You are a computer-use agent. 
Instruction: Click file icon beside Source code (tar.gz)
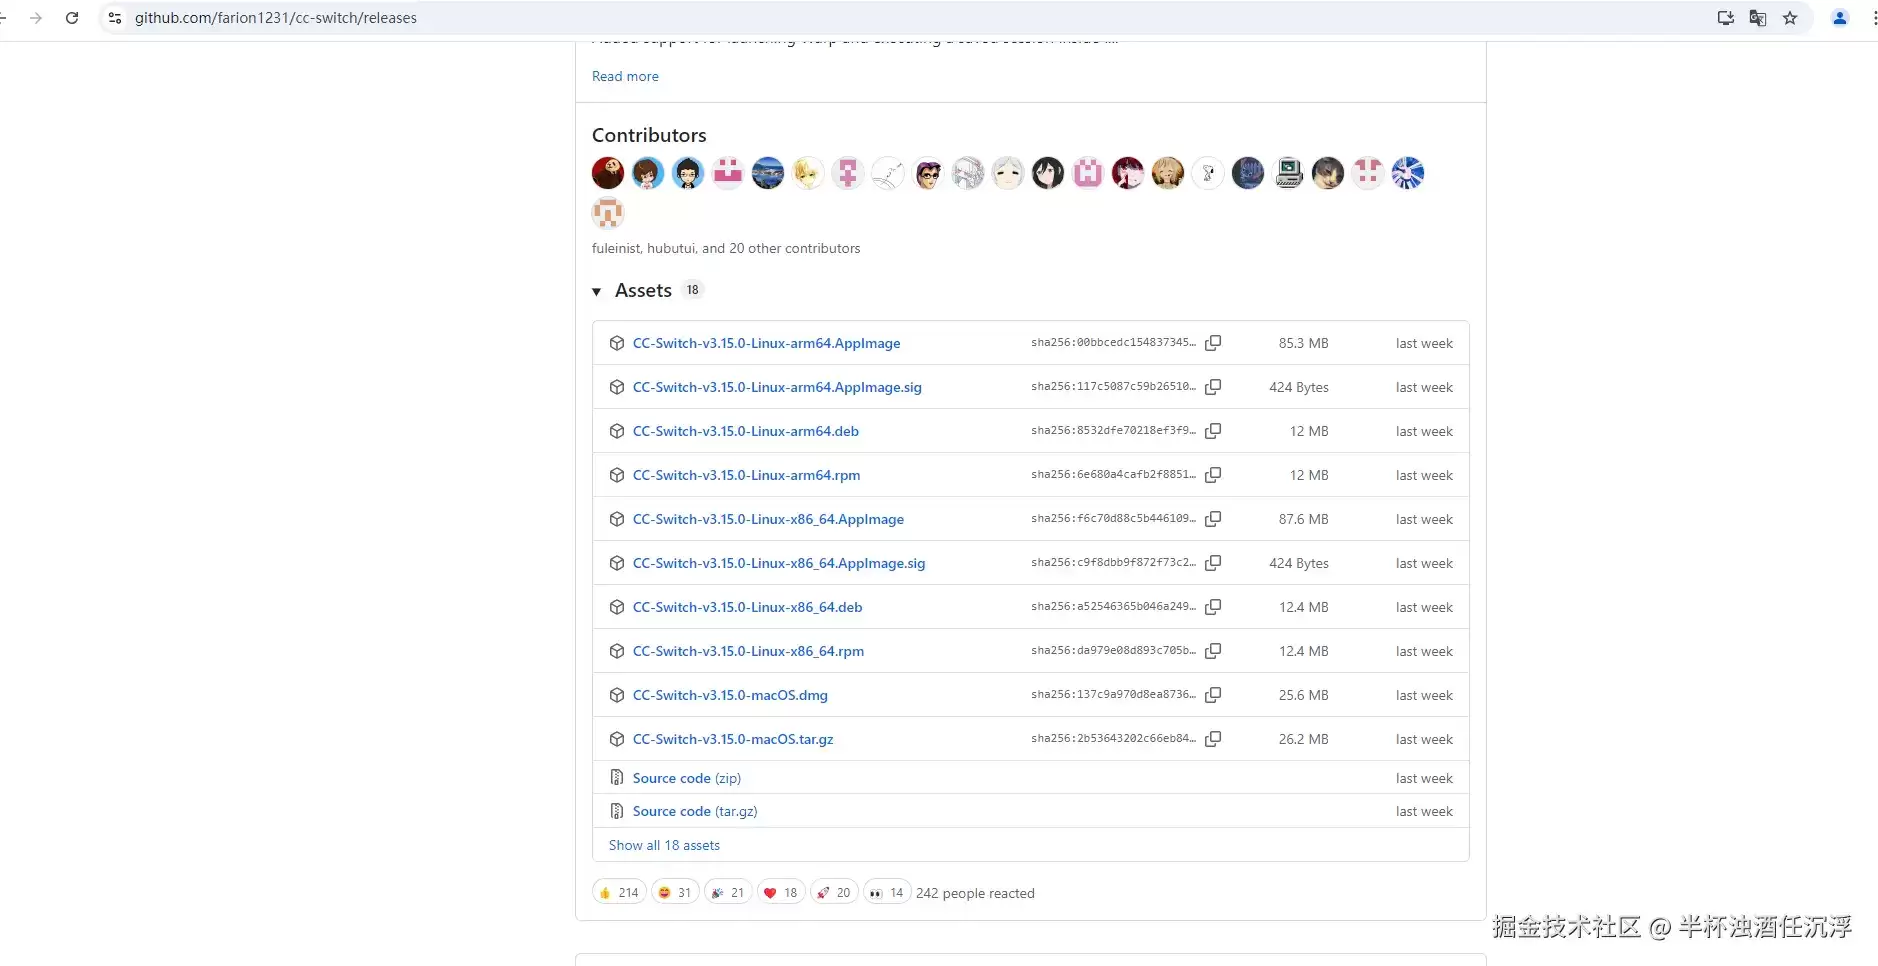[617, 811]
